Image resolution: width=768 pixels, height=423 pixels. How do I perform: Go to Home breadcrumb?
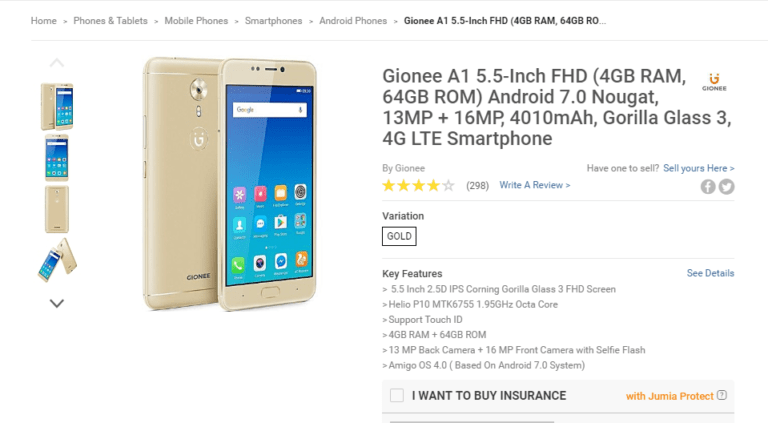pos(44,21)
